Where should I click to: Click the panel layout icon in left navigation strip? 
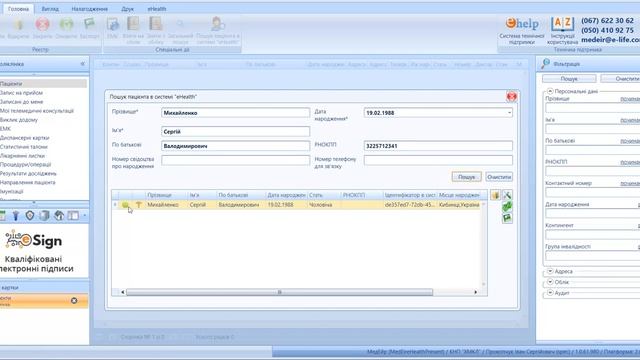(x=73, y=216)
